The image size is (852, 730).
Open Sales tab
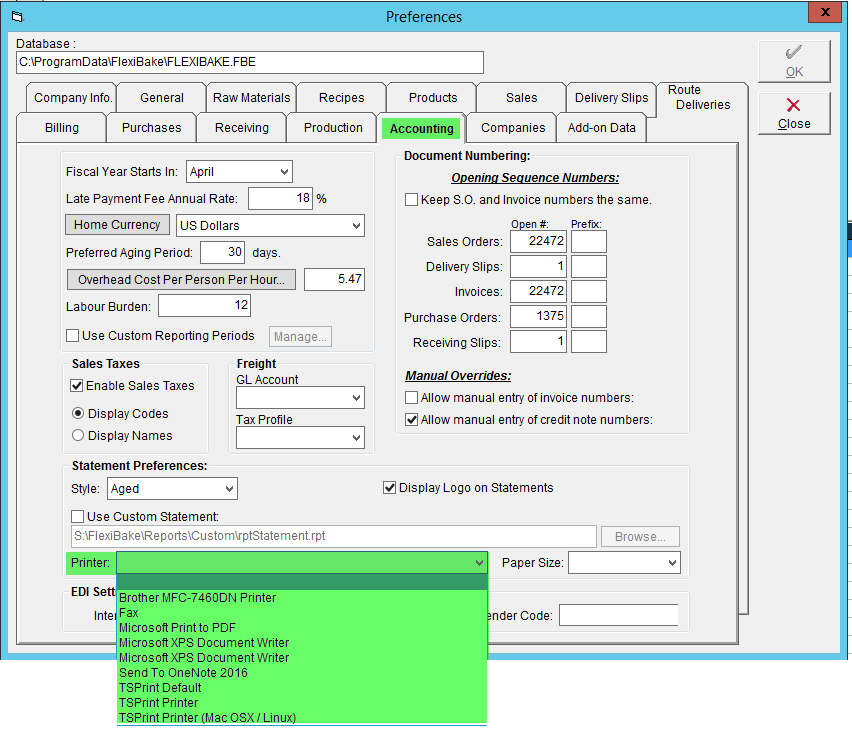pos(521,98)
